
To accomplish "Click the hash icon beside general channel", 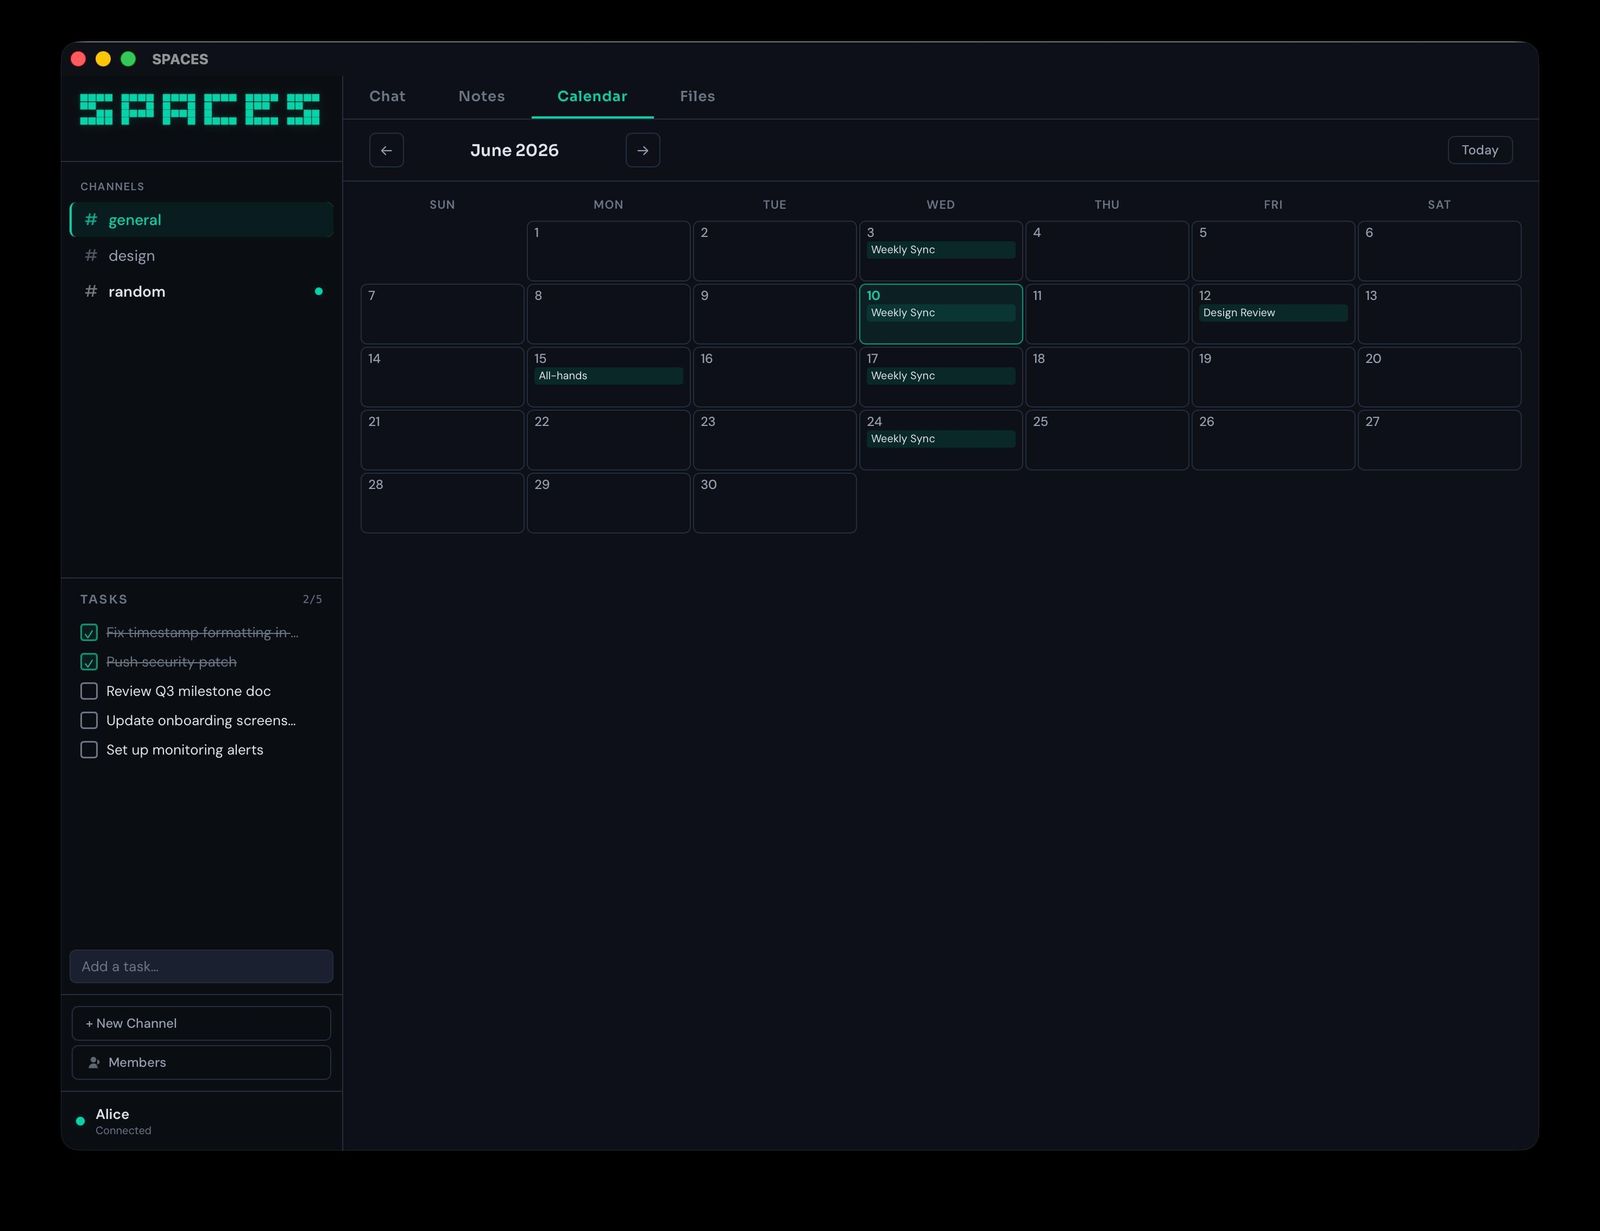I will point(91,220).
